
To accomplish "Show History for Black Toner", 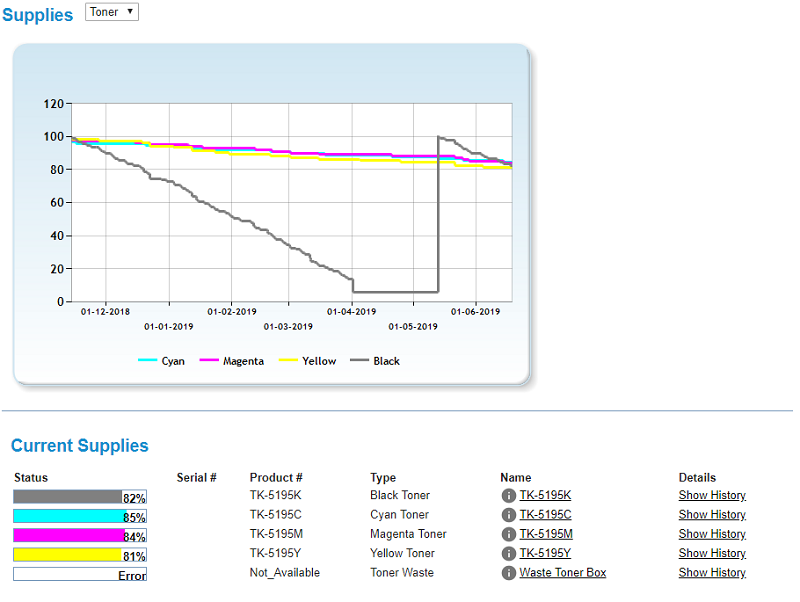I will 712,495.
